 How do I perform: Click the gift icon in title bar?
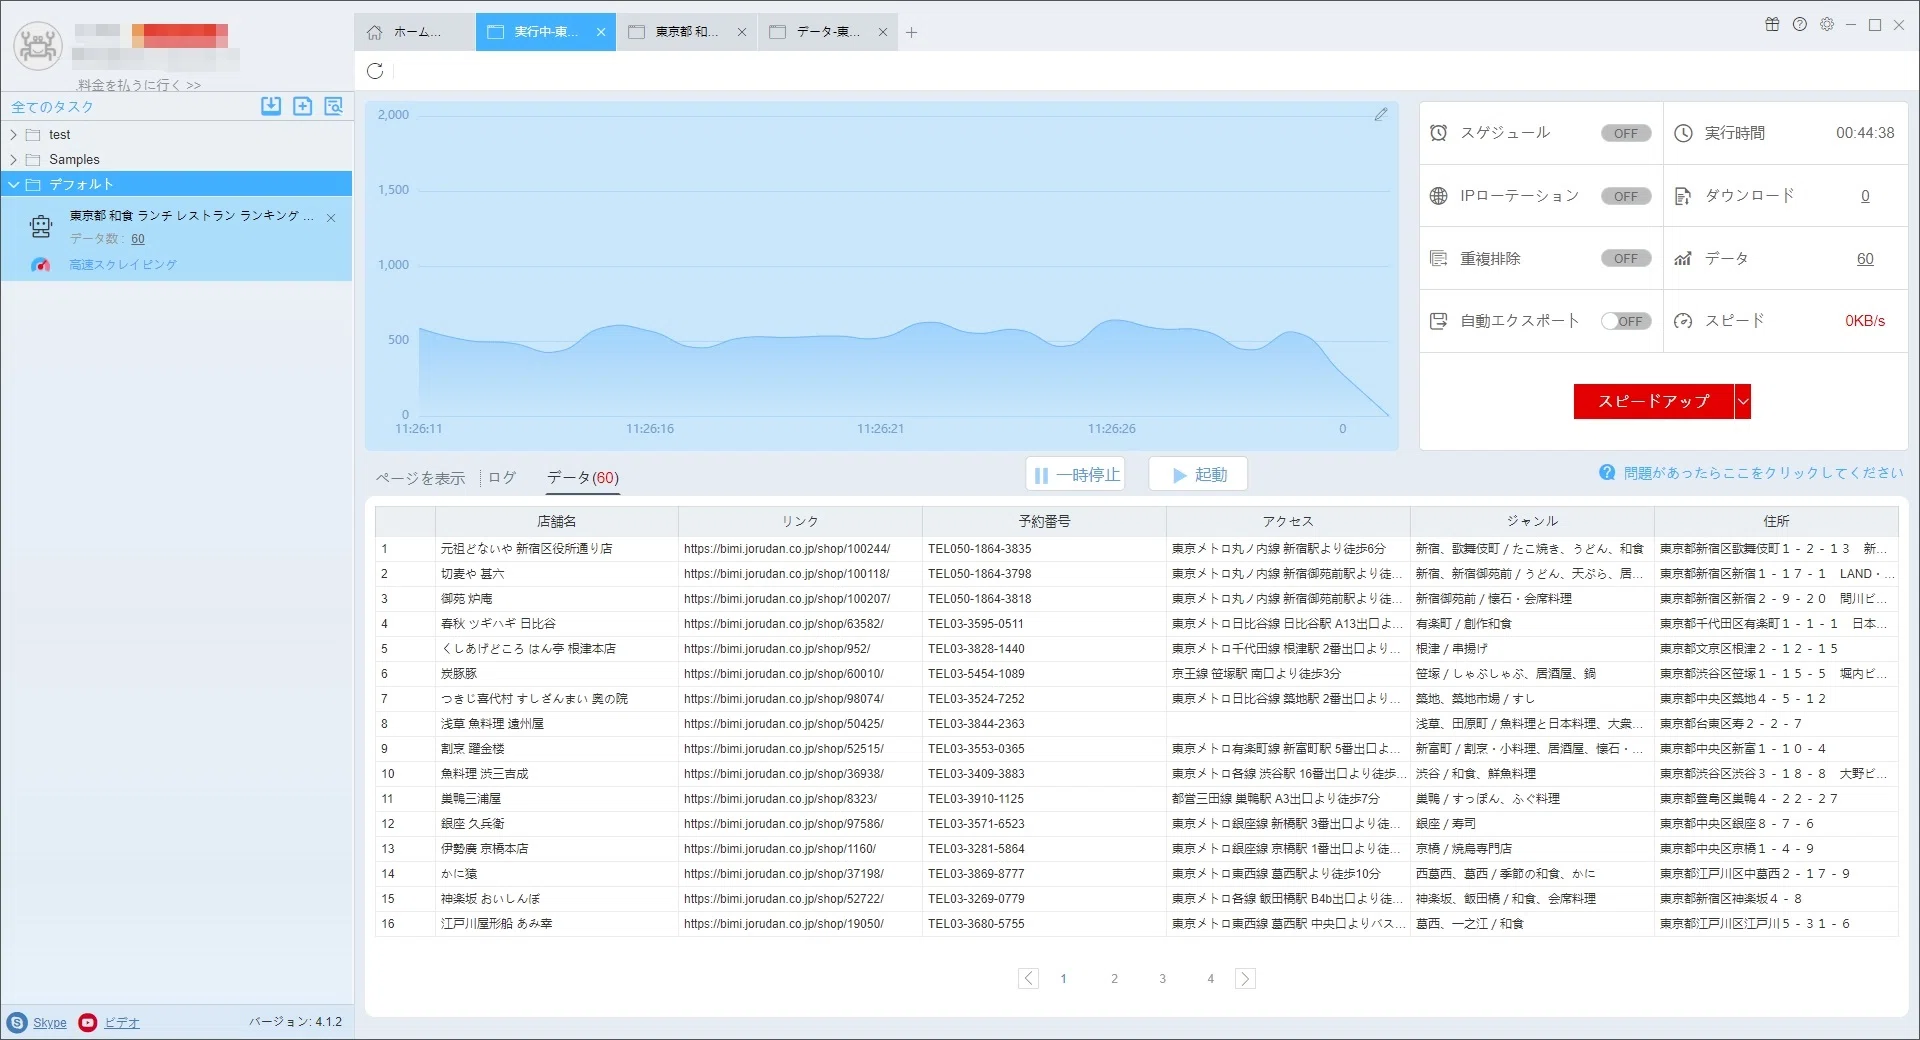click(1772, 25)
